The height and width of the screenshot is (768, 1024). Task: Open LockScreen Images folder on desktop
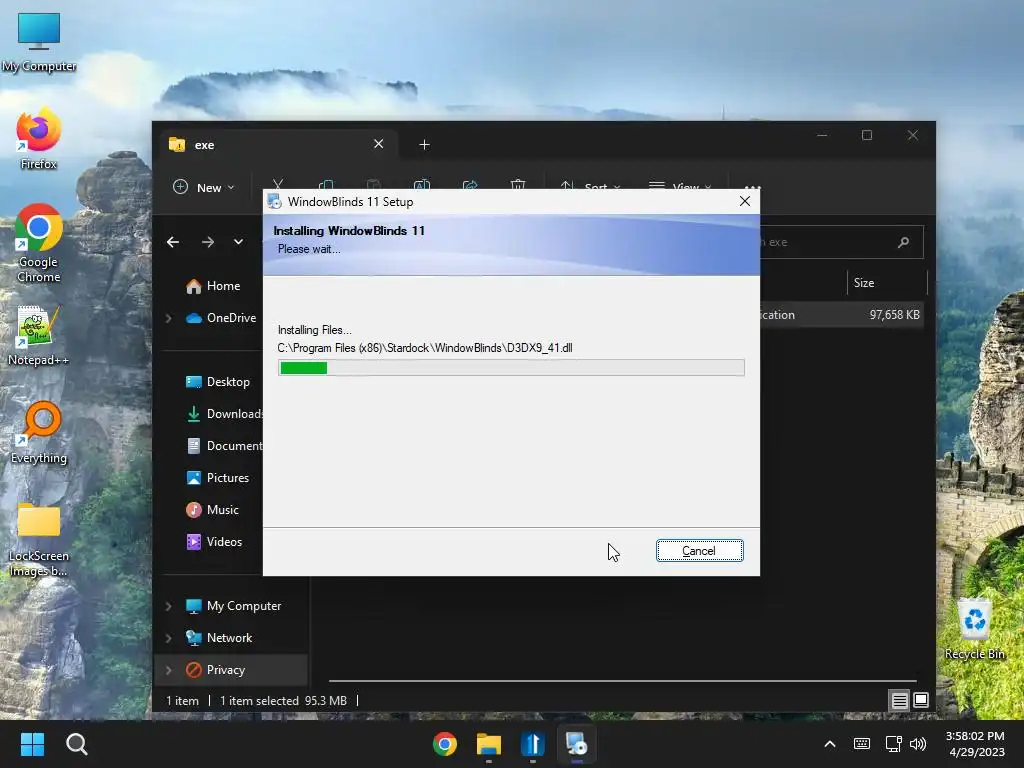tap(39, 539)
